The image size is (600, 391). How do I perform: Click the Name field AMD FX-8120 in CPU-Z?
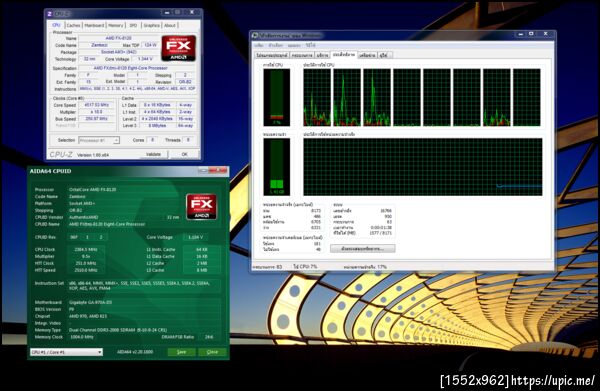tap(118, 38)
